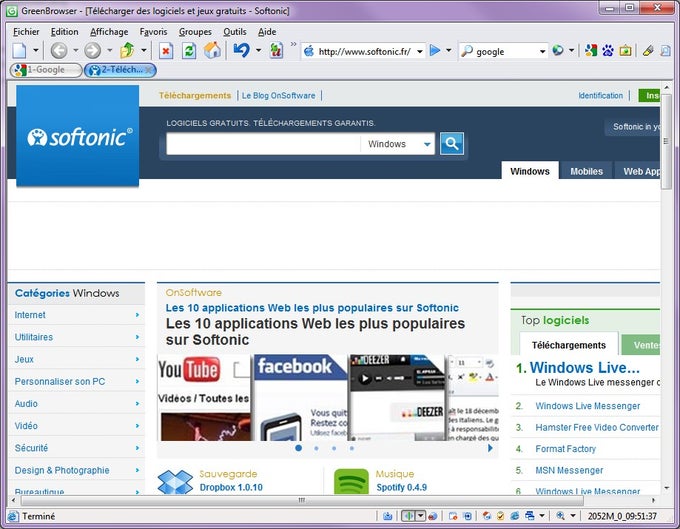Viewport: 680px width, 529px height.
Task: Go back with the Back arrow button
Action: tap(59, 51)
